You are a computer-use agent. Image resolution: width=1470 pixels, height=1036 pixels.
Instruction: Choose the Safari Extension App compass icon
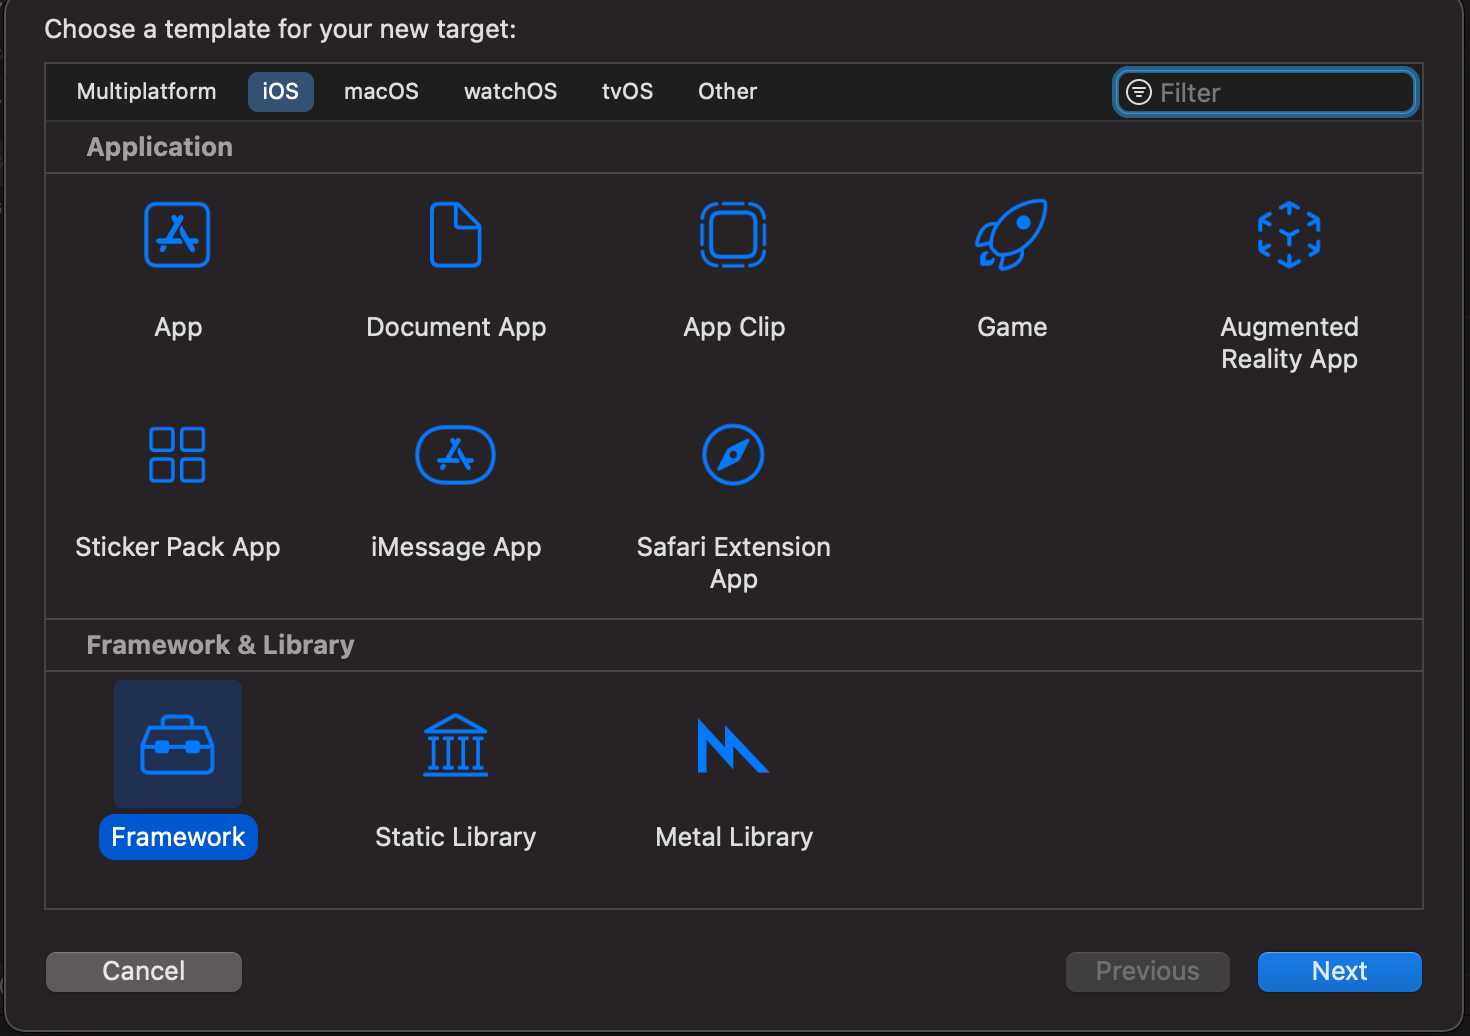coord(734,455)
